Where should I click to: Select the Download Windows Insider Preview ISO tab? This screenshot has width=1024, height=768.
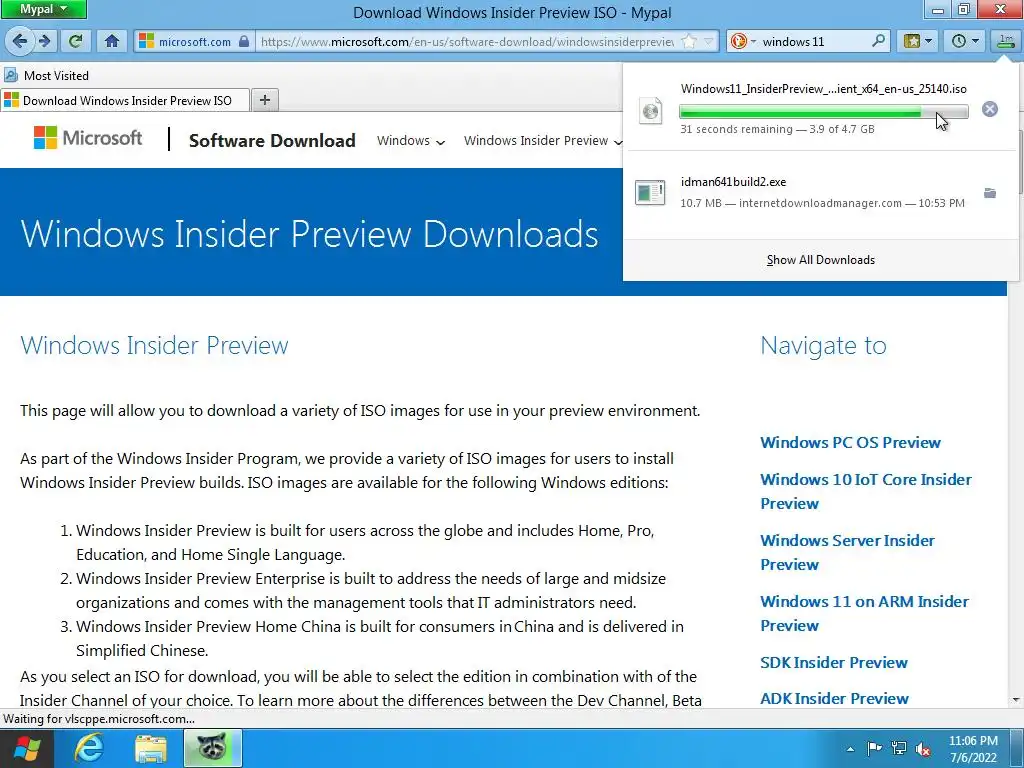tap(125, 101)
